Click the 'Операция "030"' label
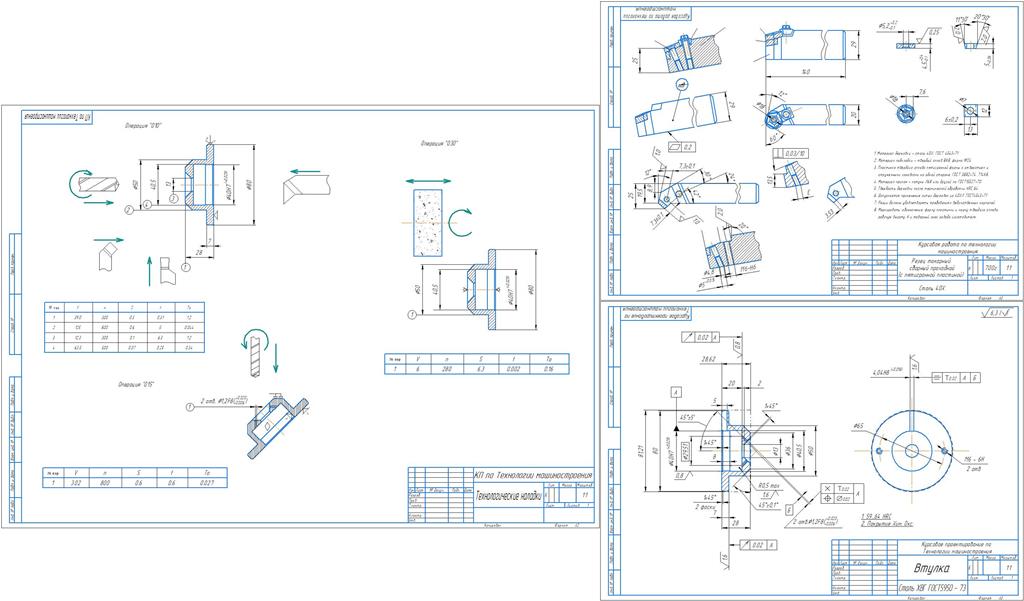1024x601 pixels. click(x=439, y=143)
